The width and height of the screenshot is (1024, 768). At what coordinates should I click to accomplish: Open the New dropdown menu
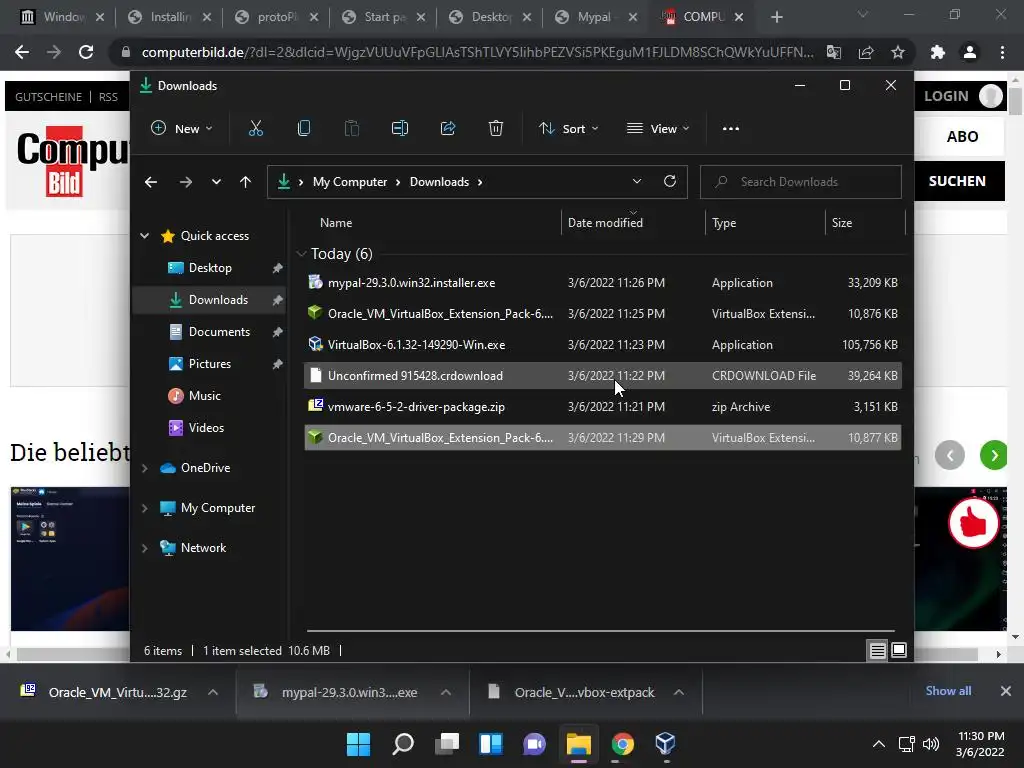(x=182, y=129)
